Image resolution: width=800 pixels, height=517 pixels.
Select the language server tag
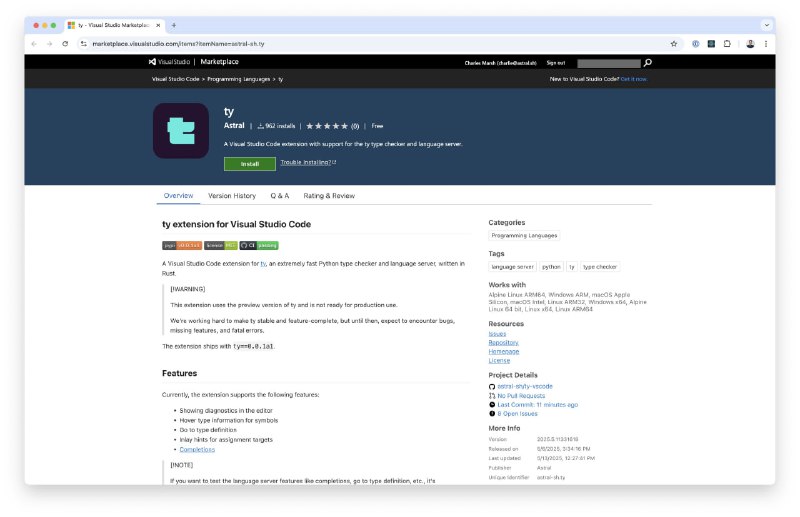pos(512,267)
